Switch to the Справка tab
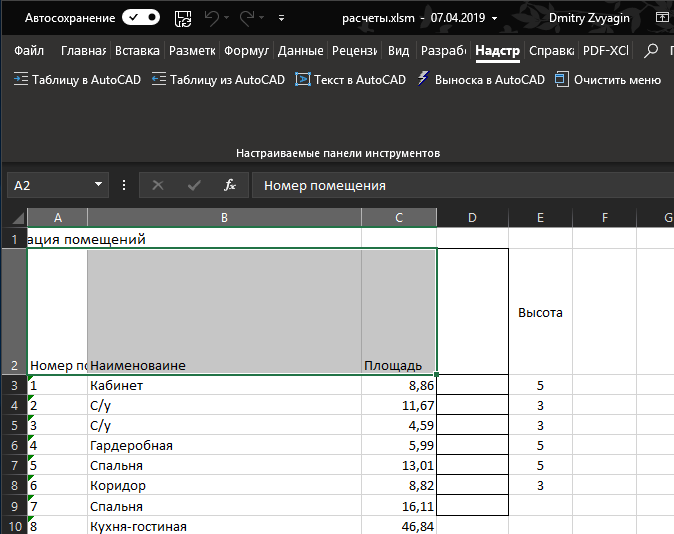The height and width of the screenshot is (534, 674). 551,51
